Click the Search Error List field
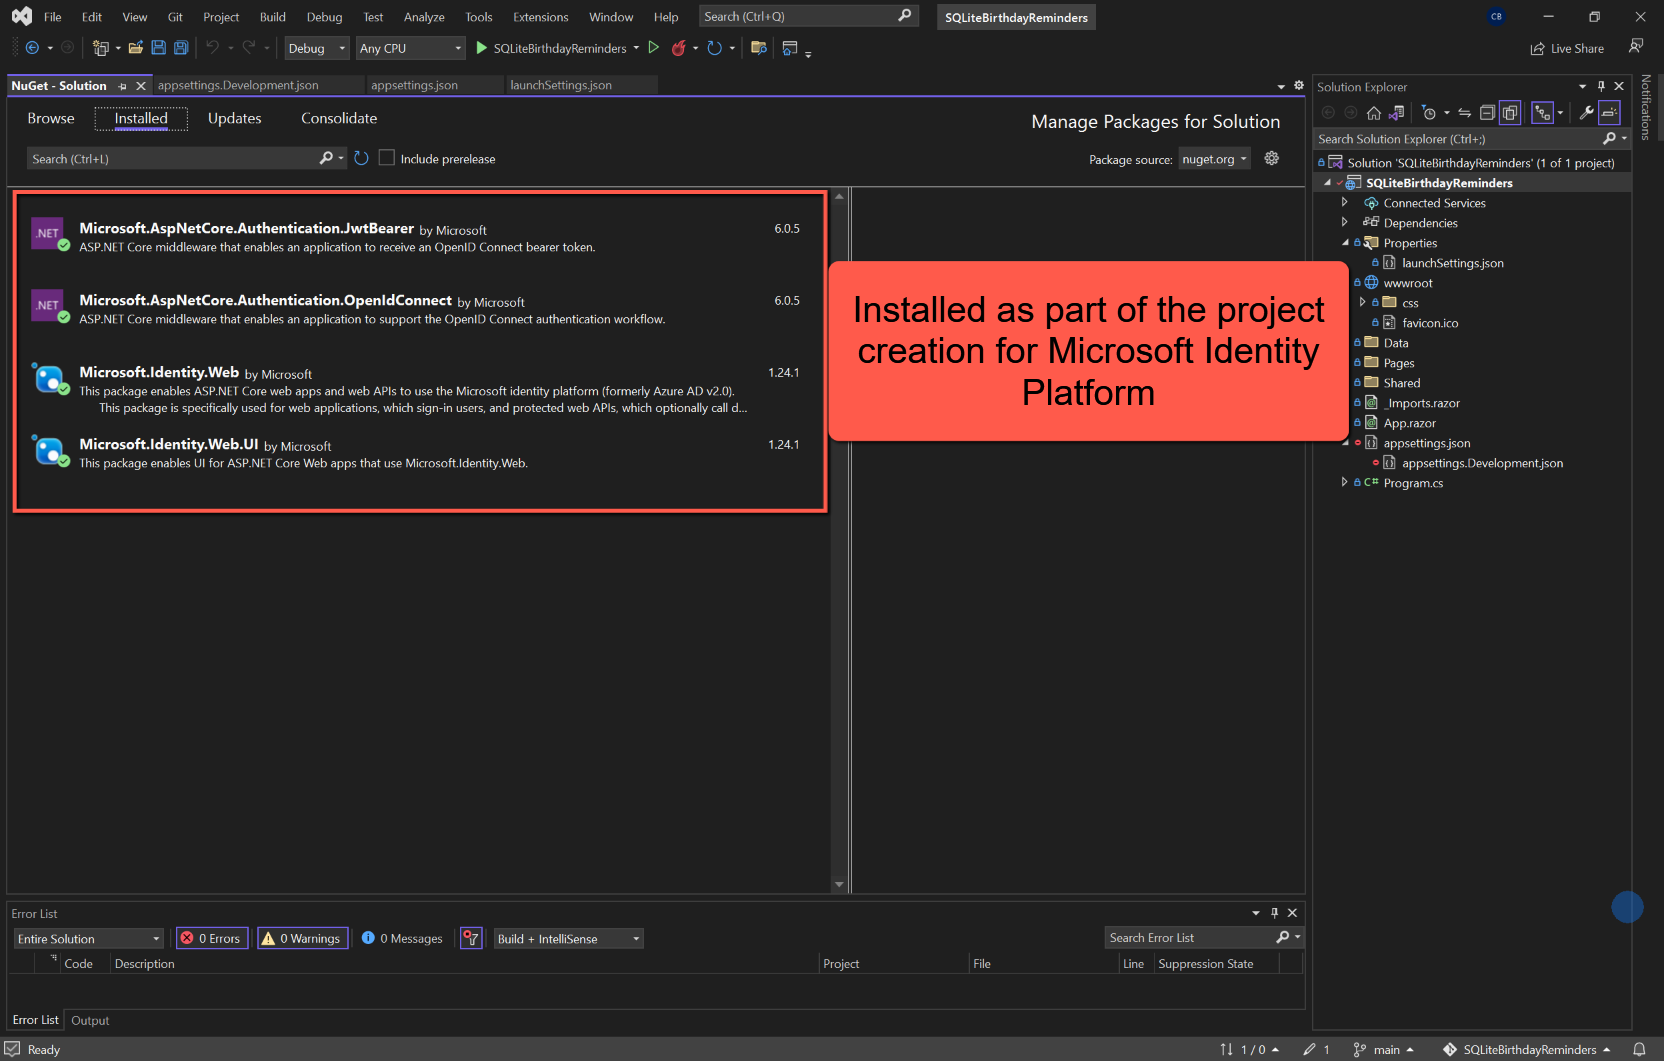This screenshot has height=1061, width=1664. point(1189,938)
